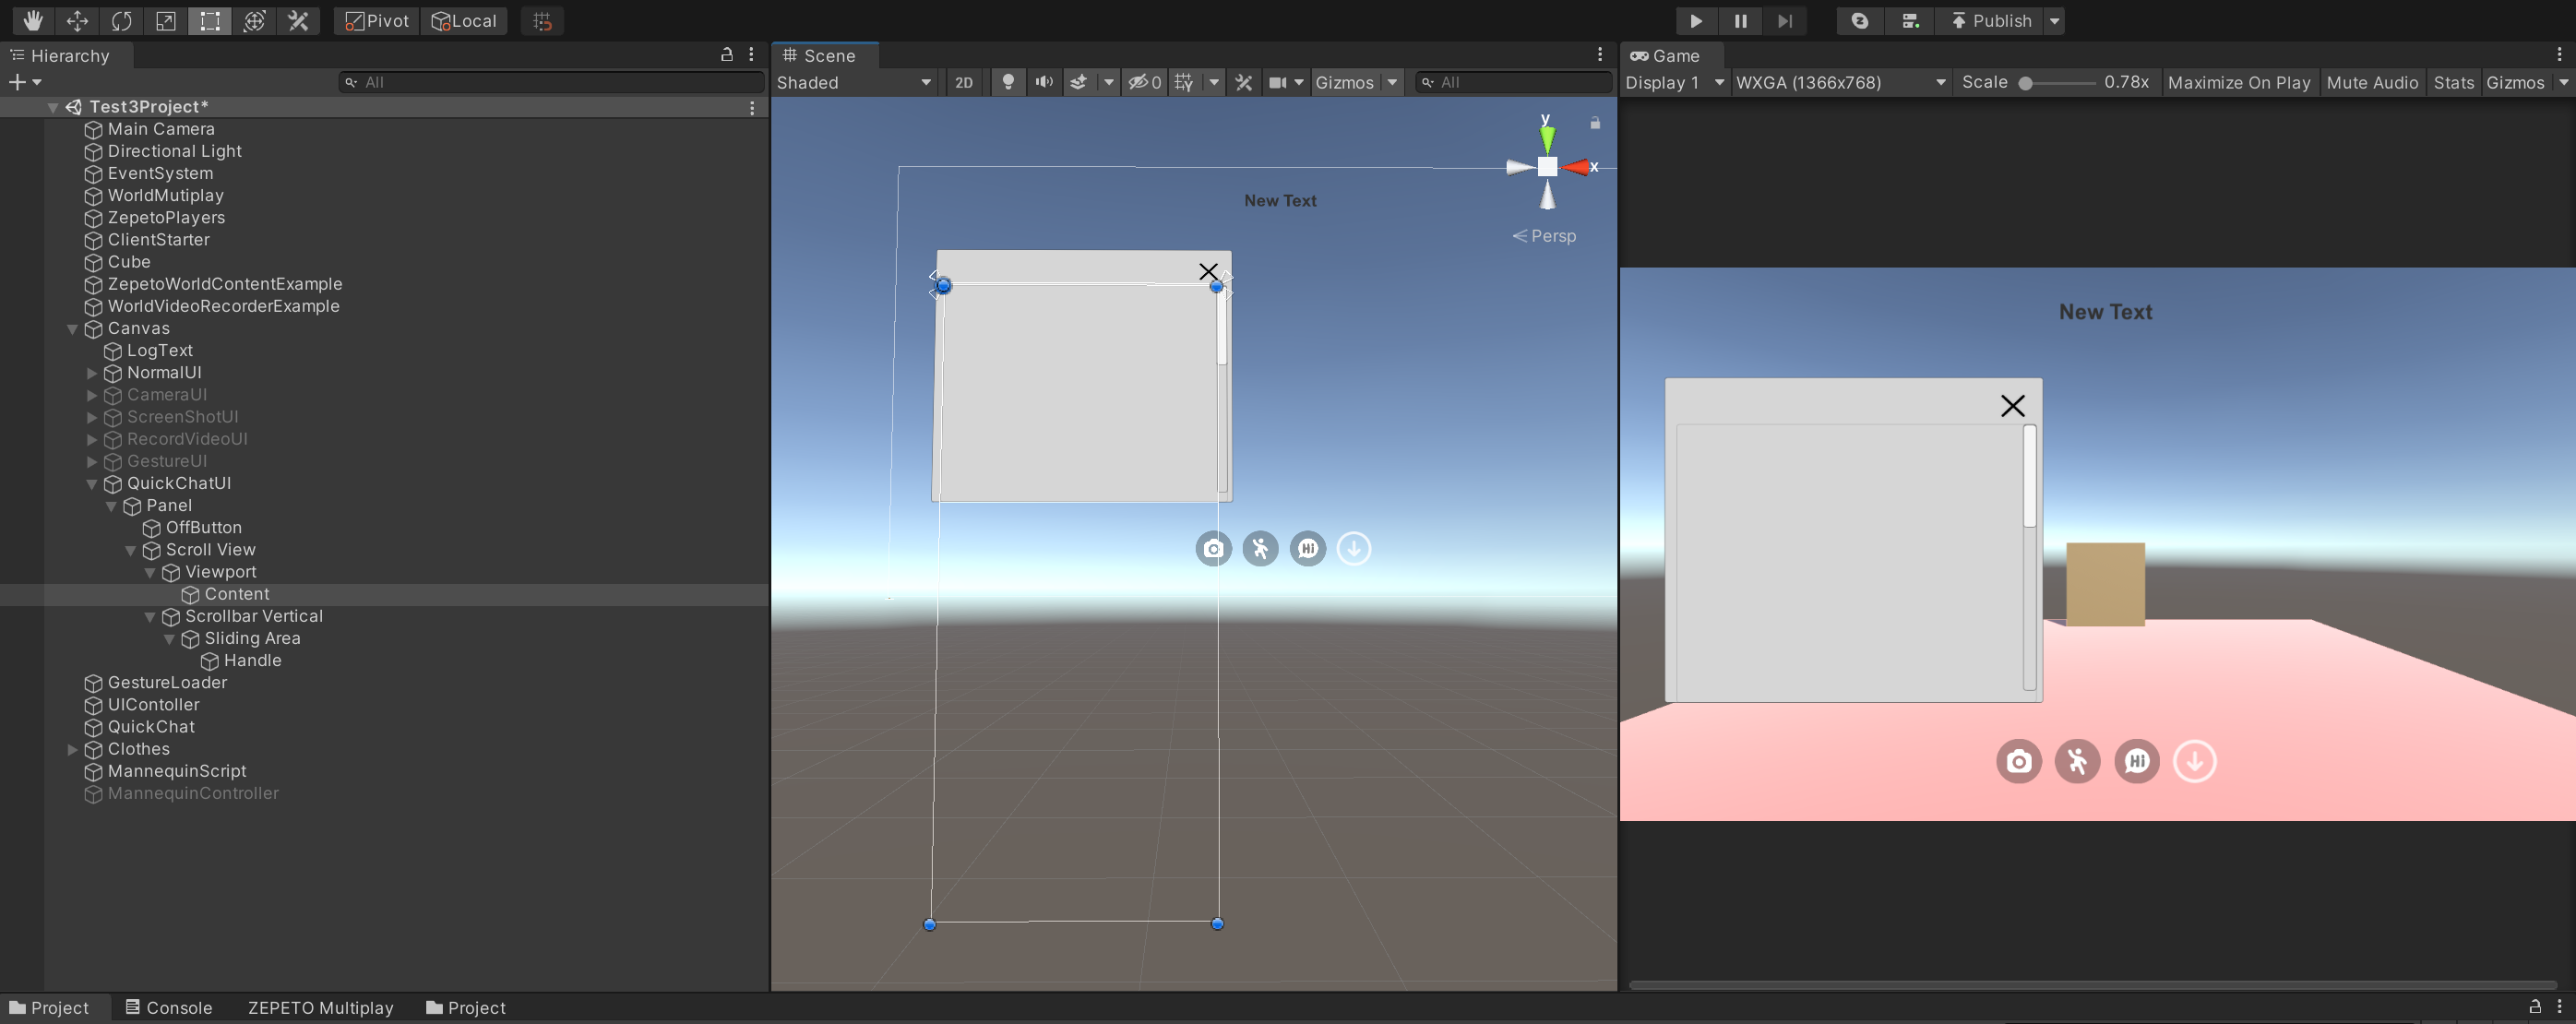Viewport: 2576px width, 1024px height.
Task: Enable Maximize On Play
Action: [x=2238, y=82]
